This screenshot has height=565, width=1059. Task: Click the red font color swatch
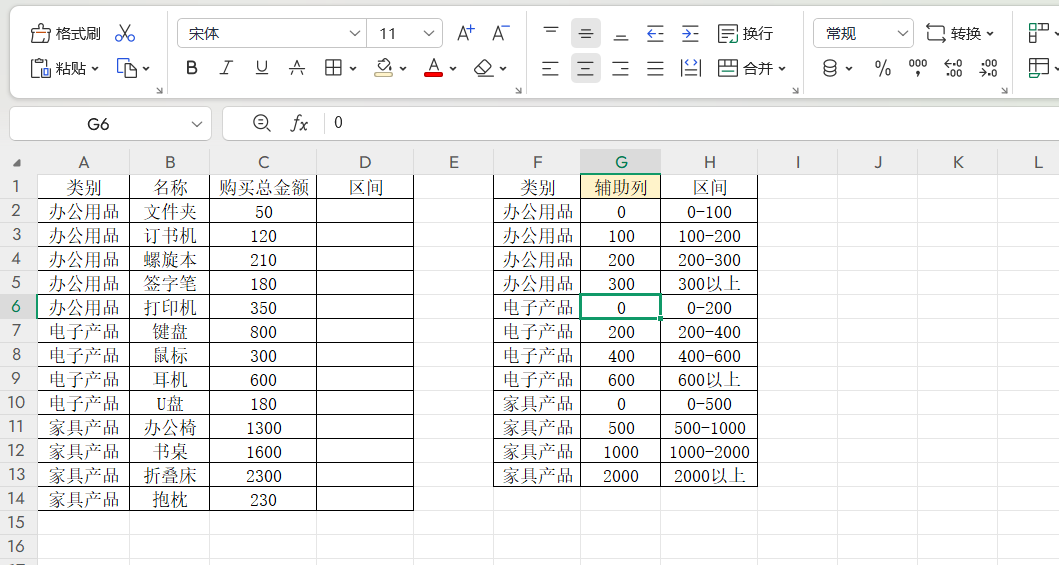(x=433, y=68)
